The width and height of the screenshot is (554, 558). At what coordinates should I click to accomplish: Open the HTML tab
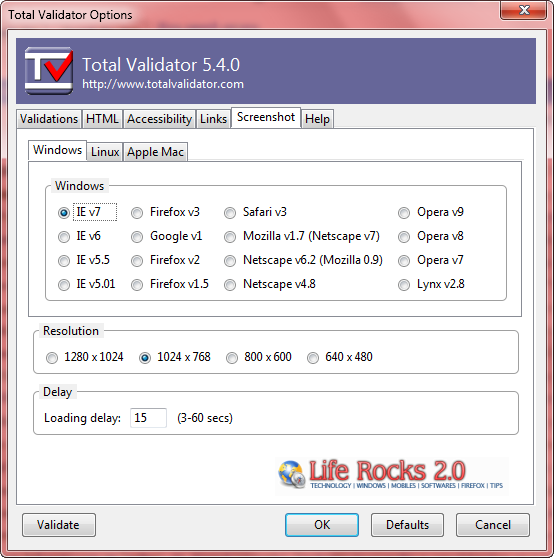102,119
